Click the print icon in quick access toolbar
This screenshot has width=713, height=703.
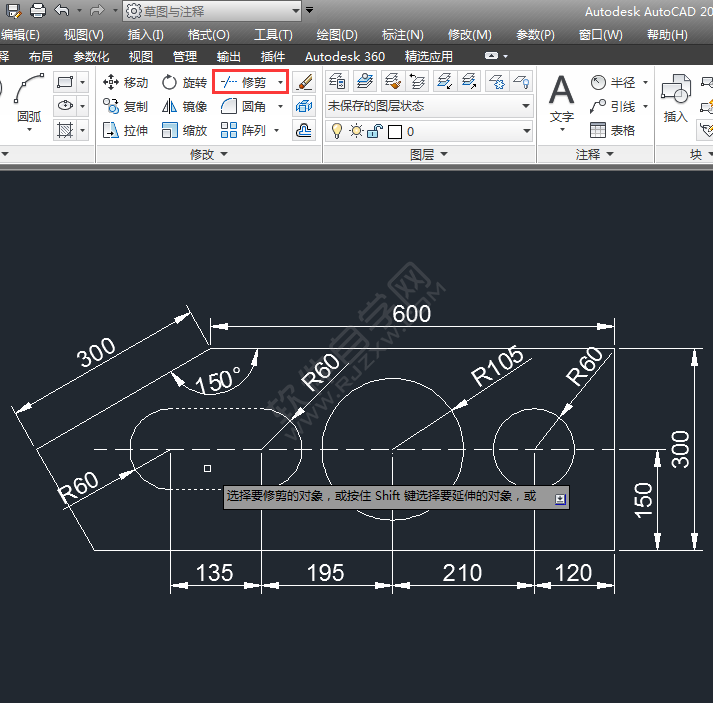[38, 11]
